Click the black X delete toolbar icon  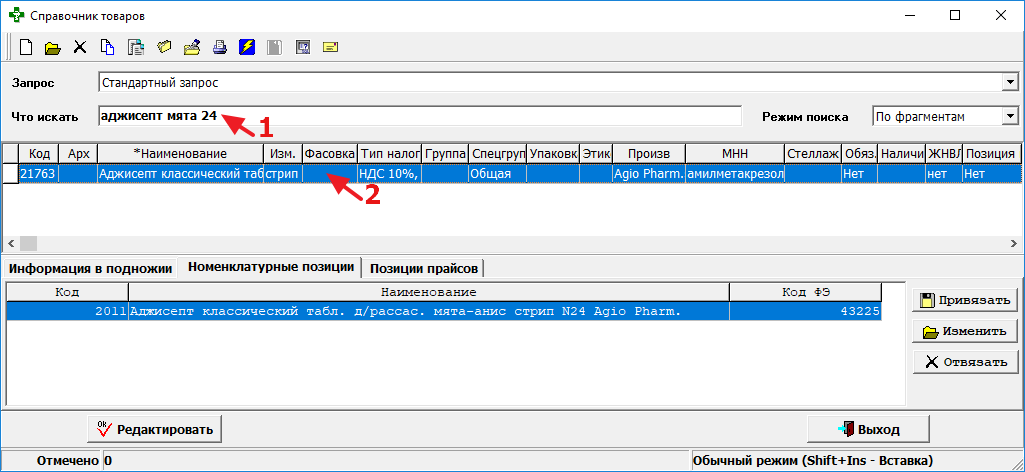tap(80, 47)
